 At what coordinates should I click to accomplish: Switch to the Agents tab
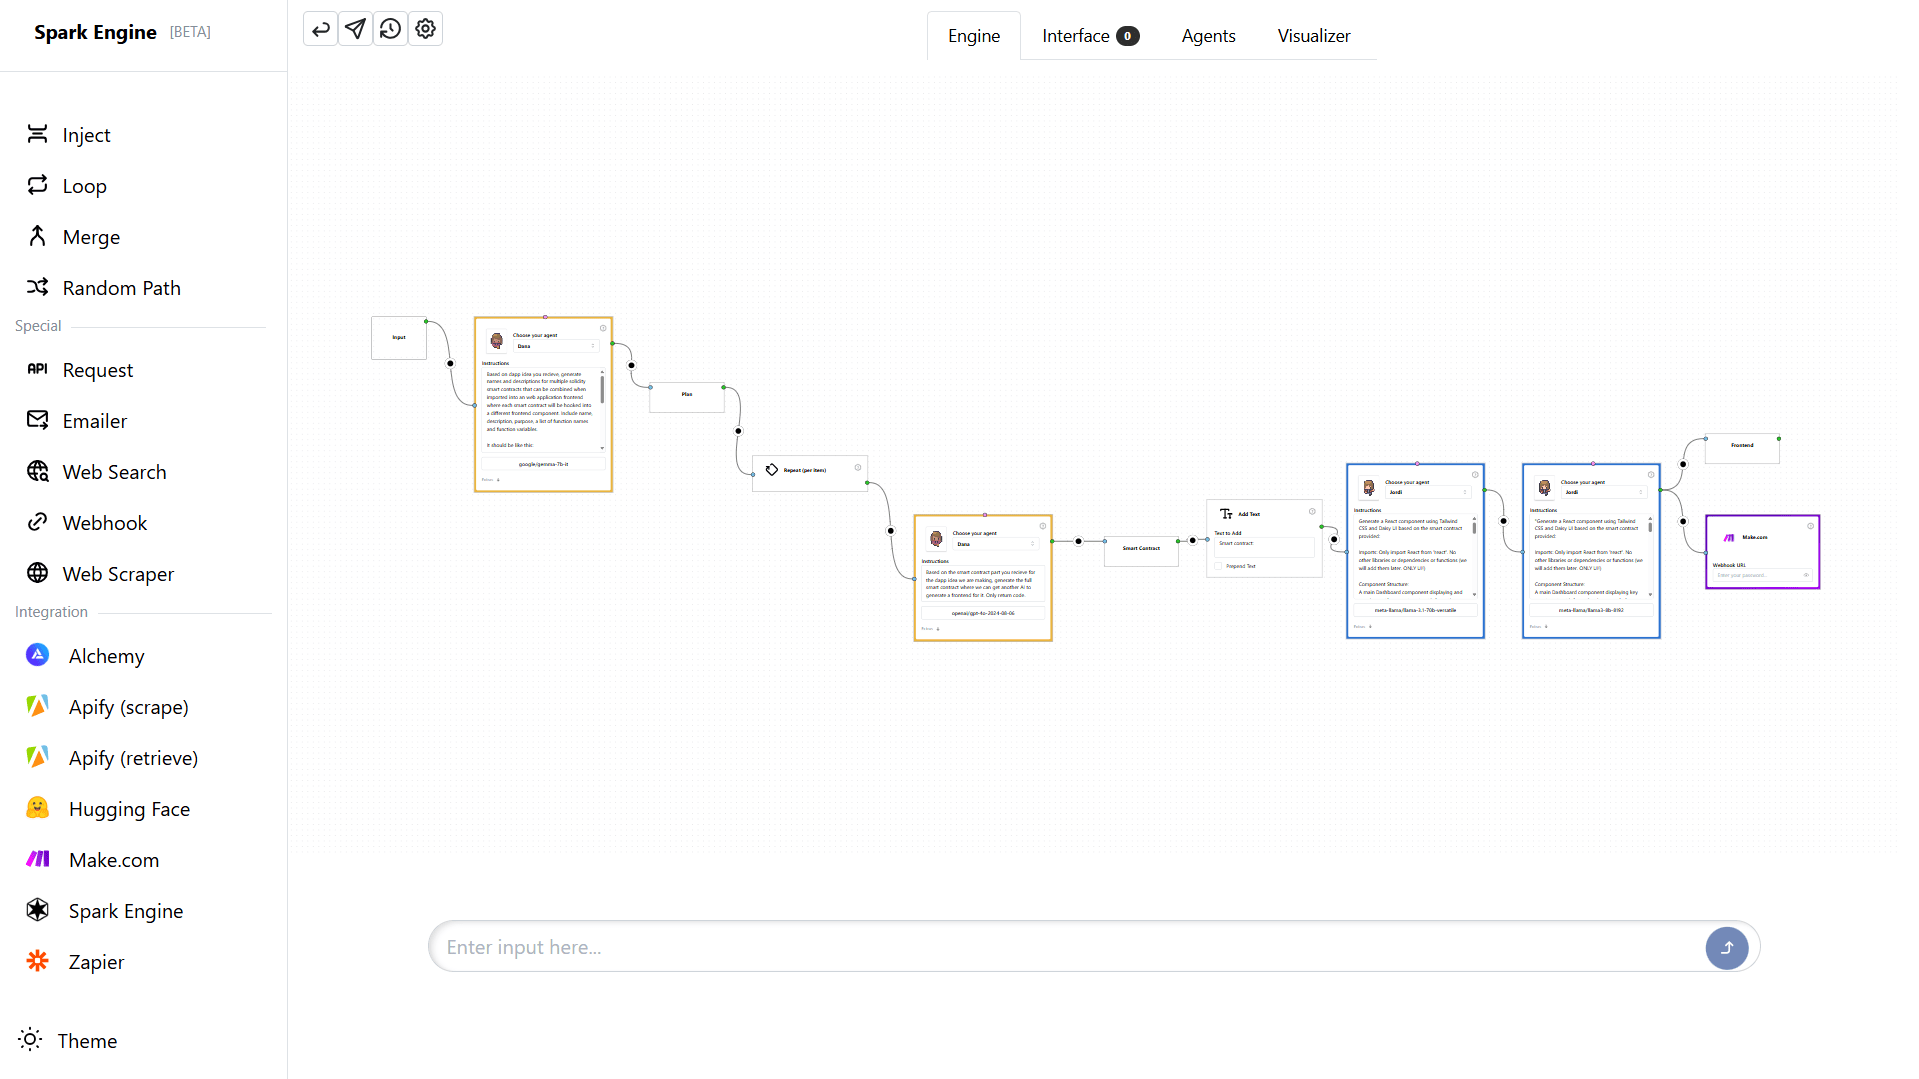tap(1208, 36)
